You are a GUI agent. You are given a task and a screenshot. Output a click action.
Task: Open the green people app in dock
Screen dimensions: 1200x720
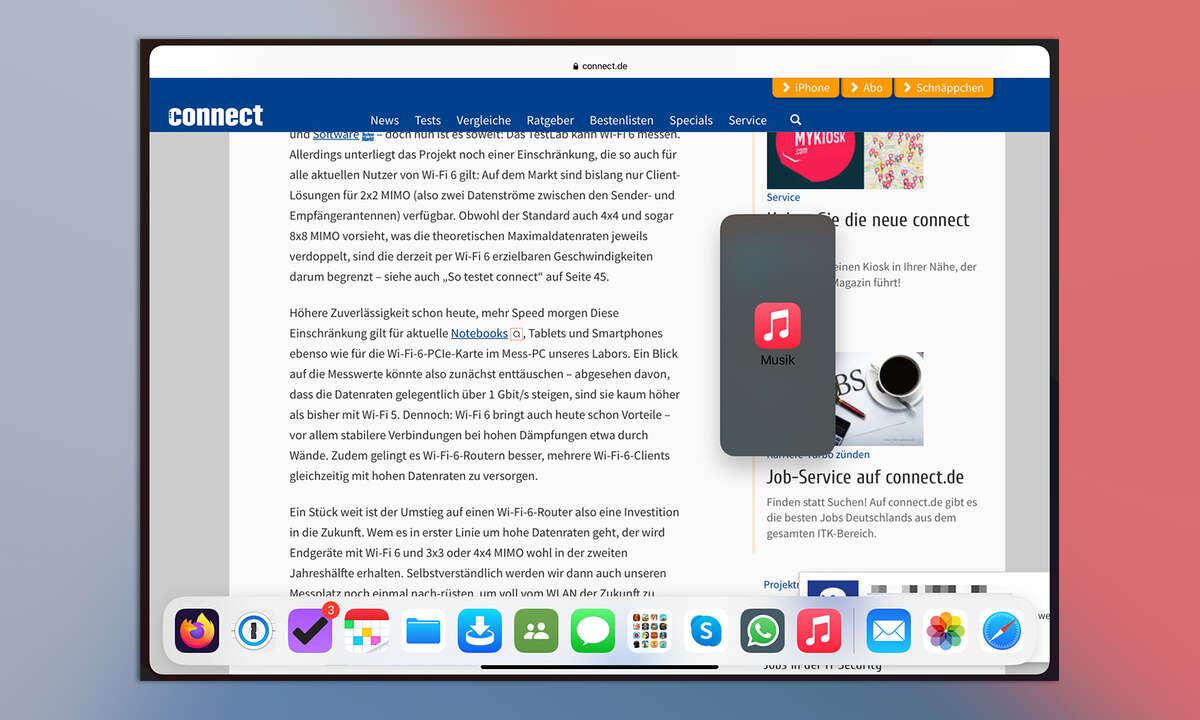click(x=536, y=631)
